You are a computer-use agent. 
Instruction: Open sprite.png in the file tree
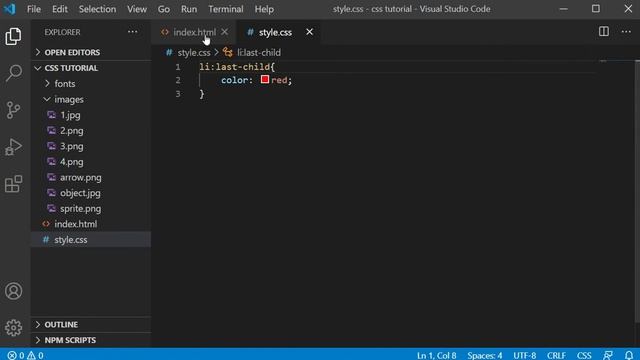[x=91, y=209]
